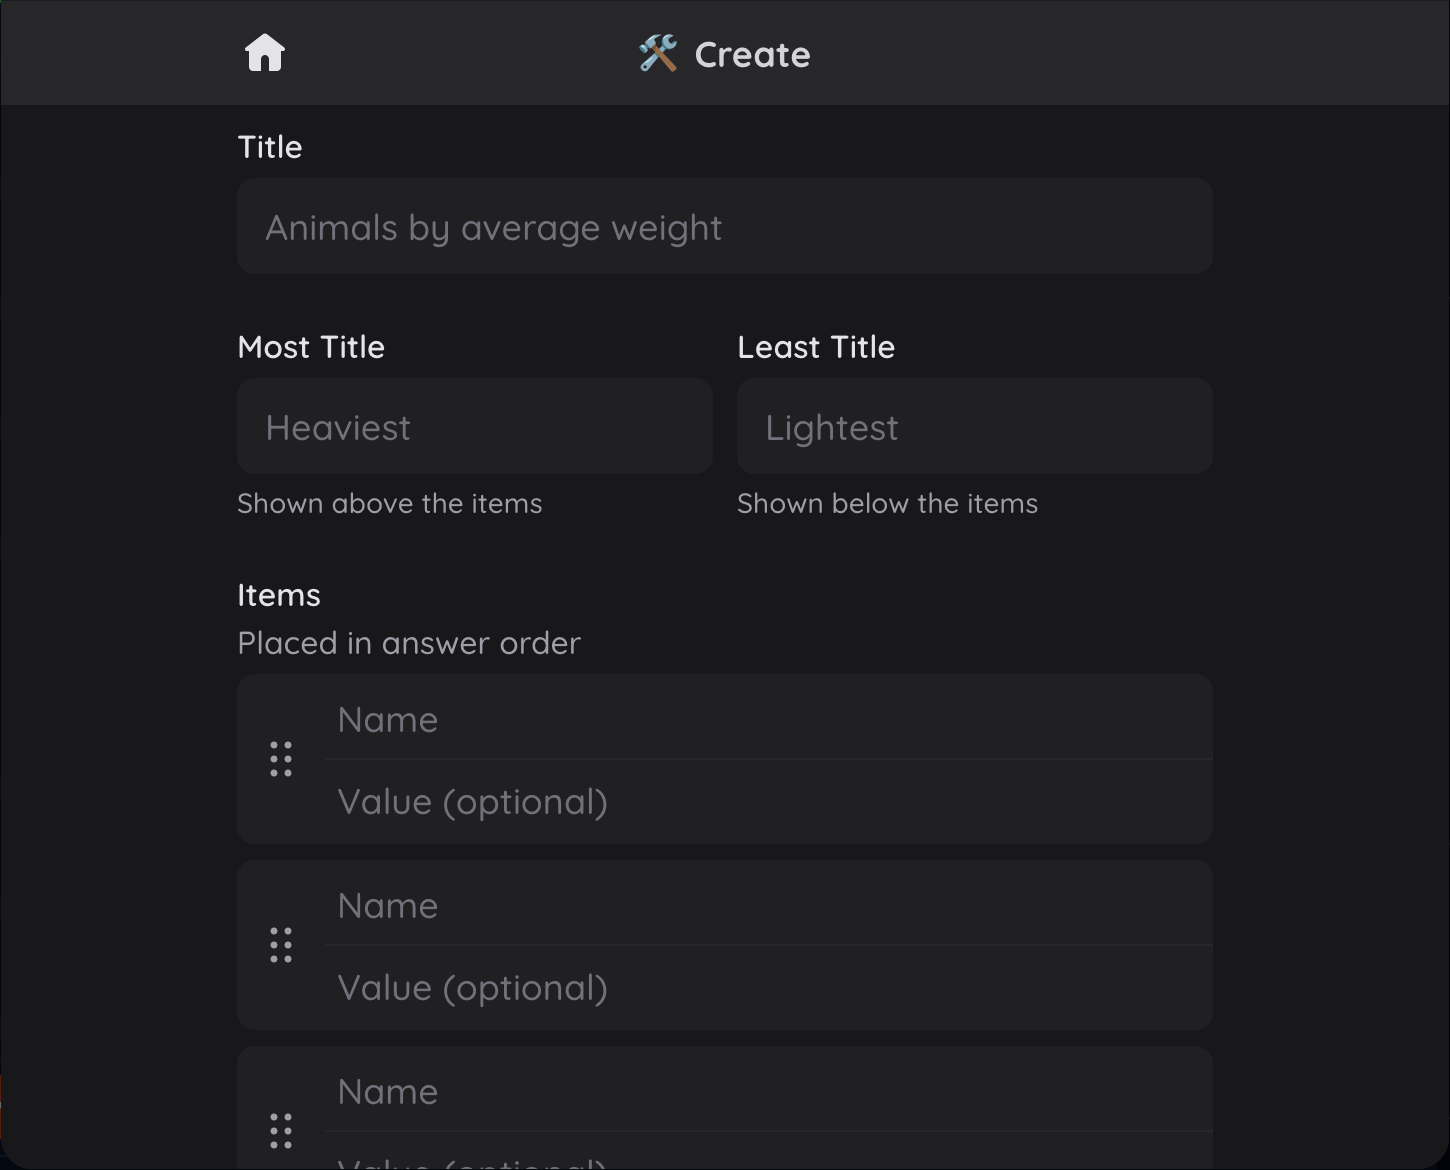Go to the home page icon
The width and height of the screenshot is (1450, 1170).
(265, 53)
